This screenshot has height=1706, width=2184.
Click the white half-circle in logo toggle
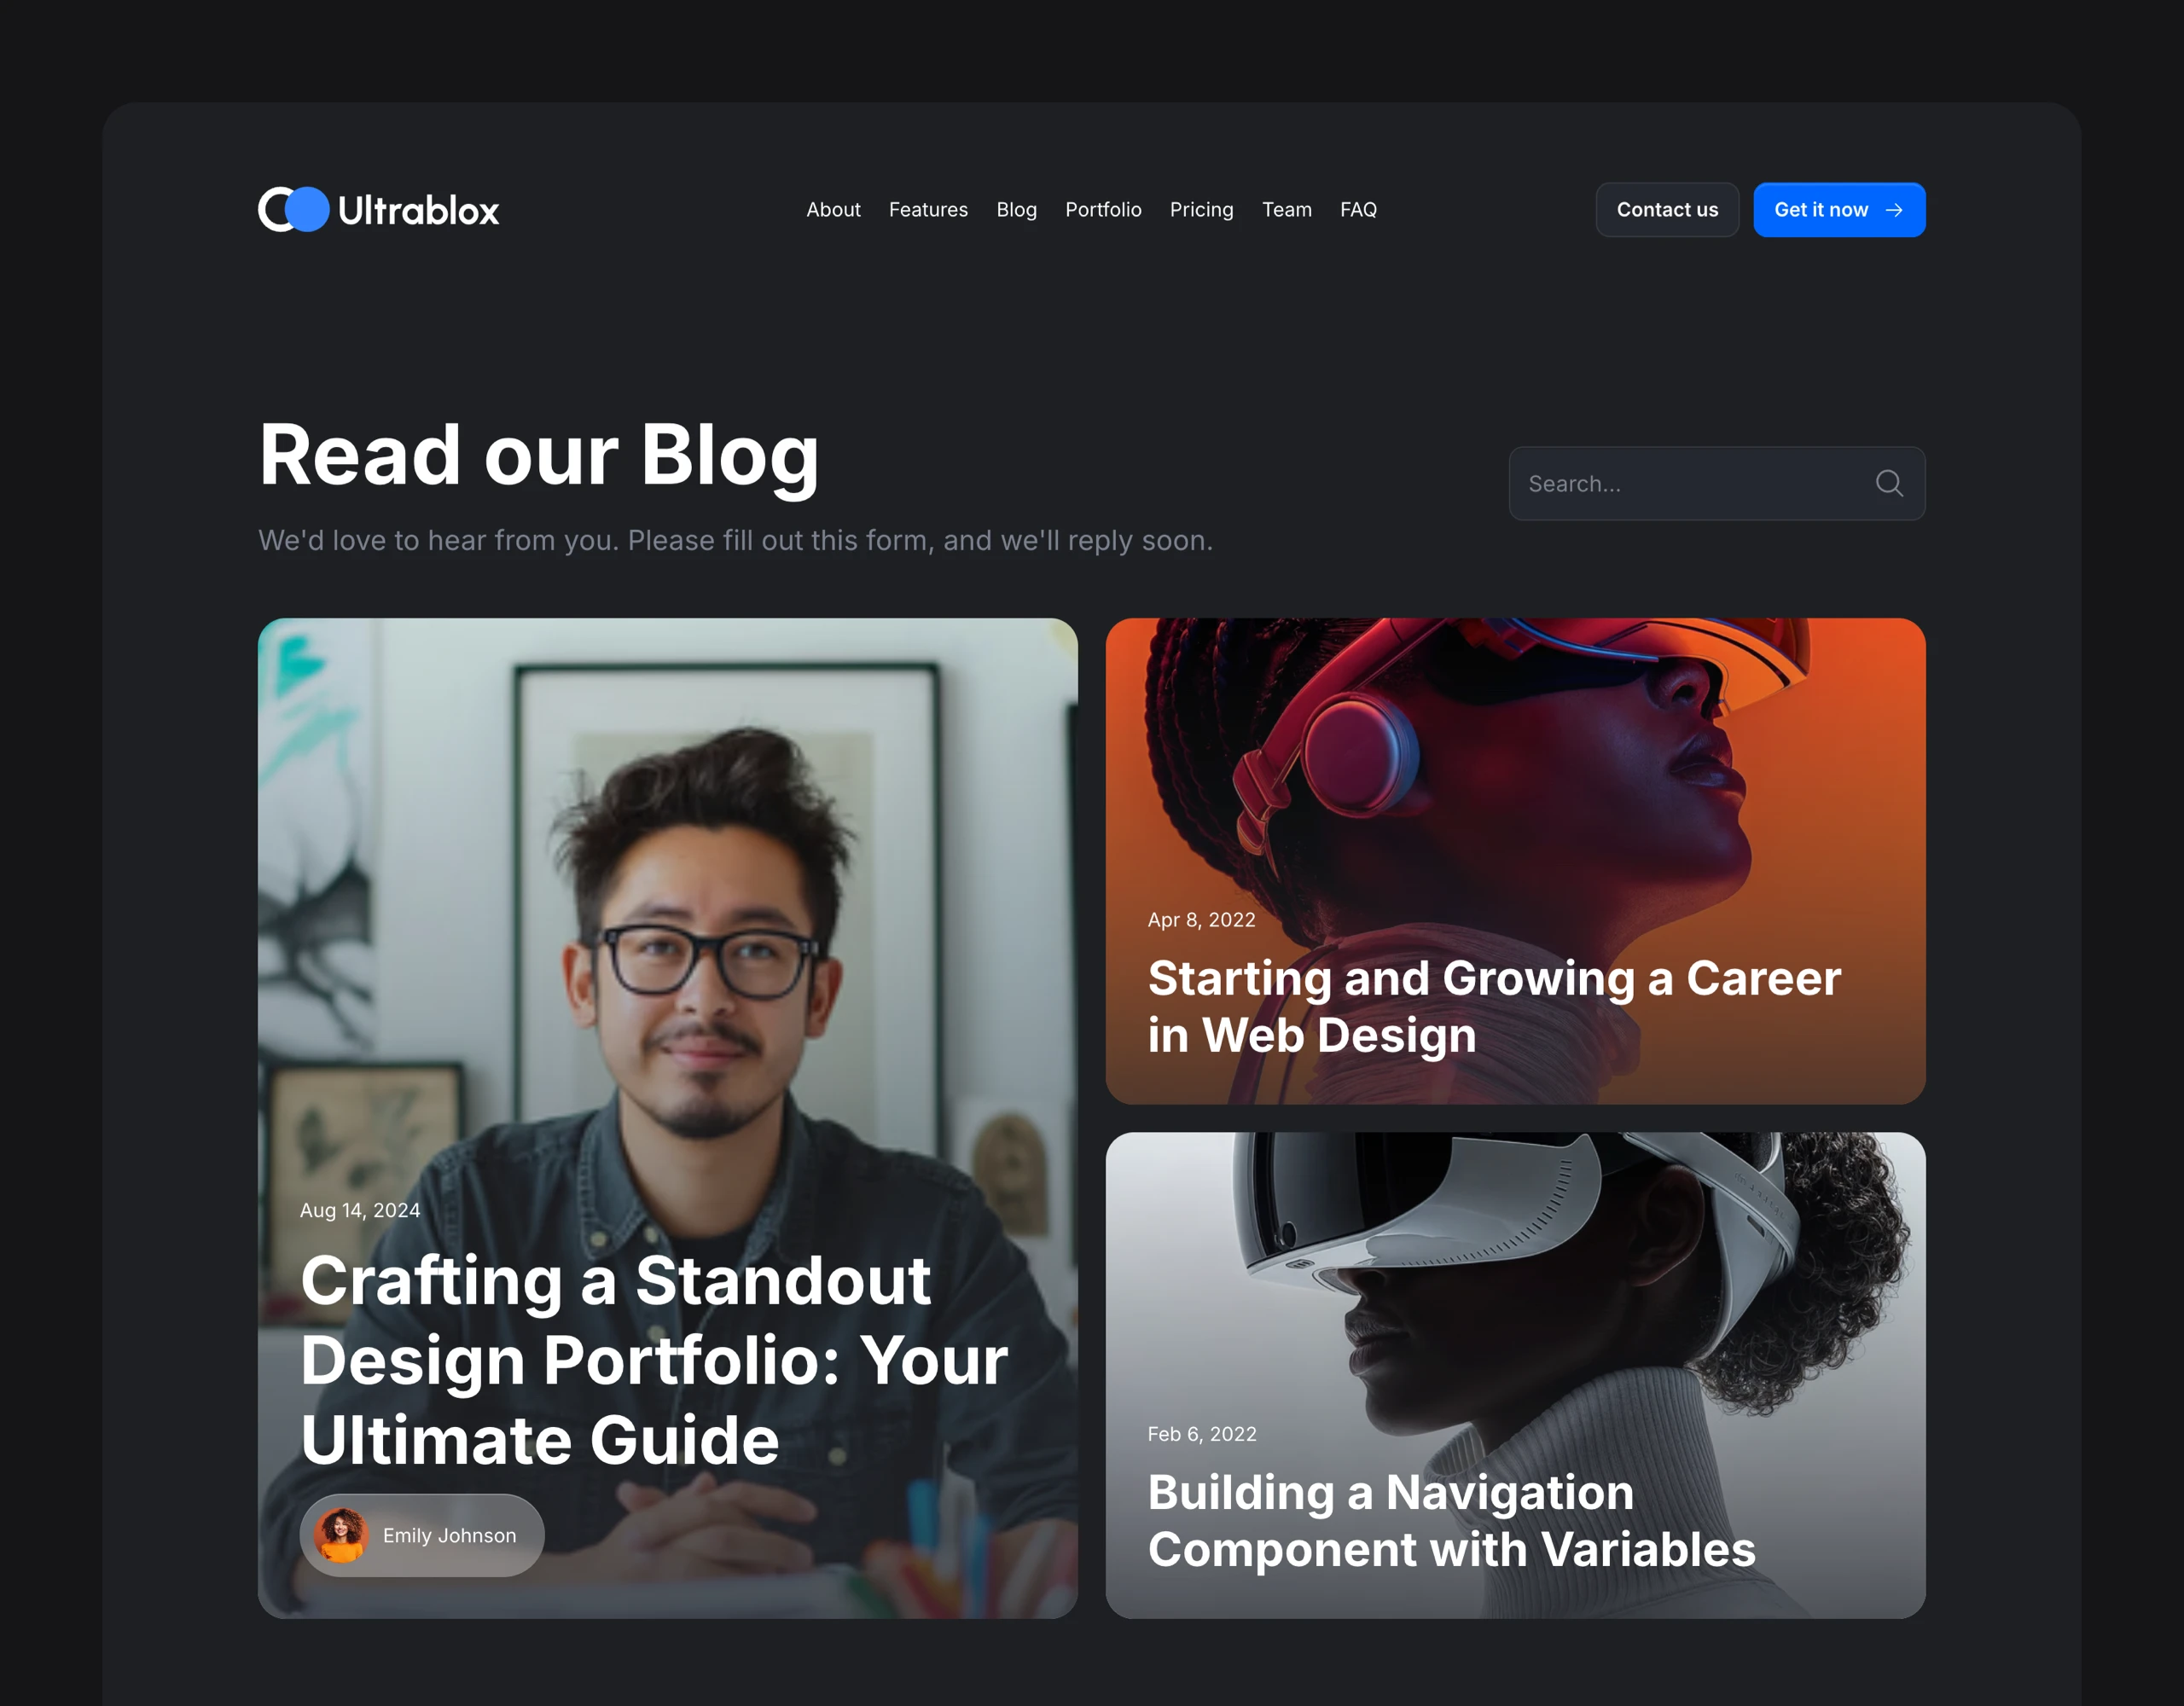(270, 209)
